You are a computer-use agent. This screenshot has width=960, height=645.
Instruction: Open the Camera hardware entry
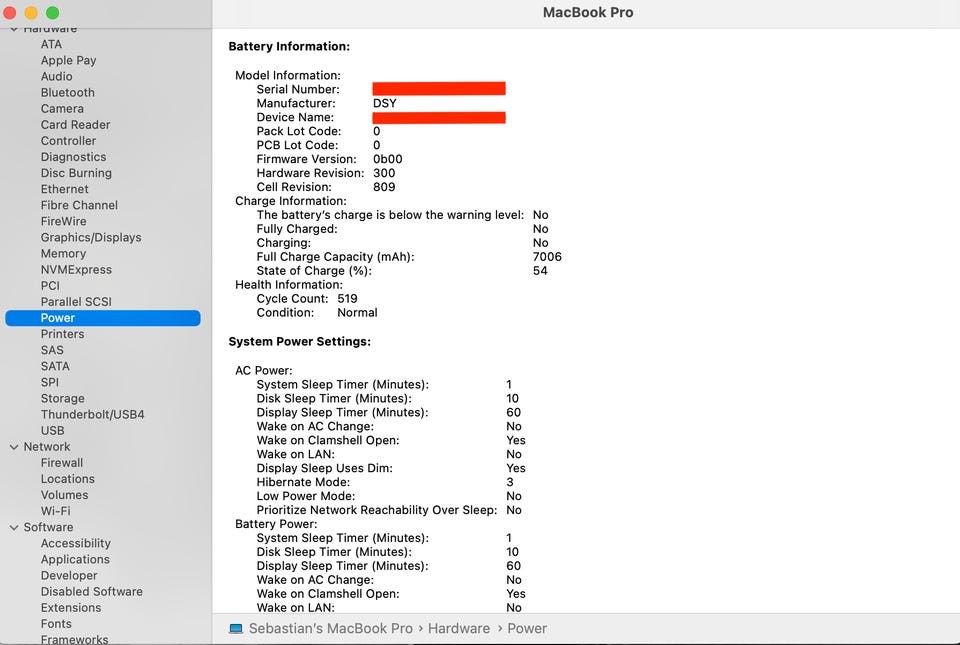[62, 108]
